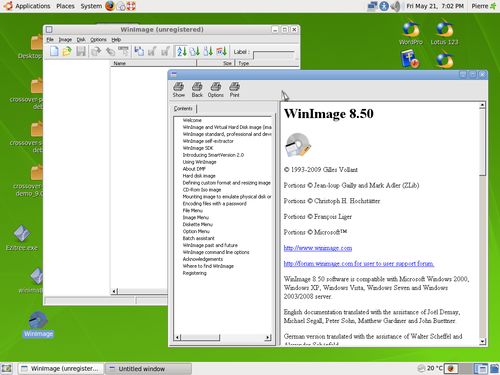
Task: Create a new image with WinImage's New icon
Action: [54, 51]
